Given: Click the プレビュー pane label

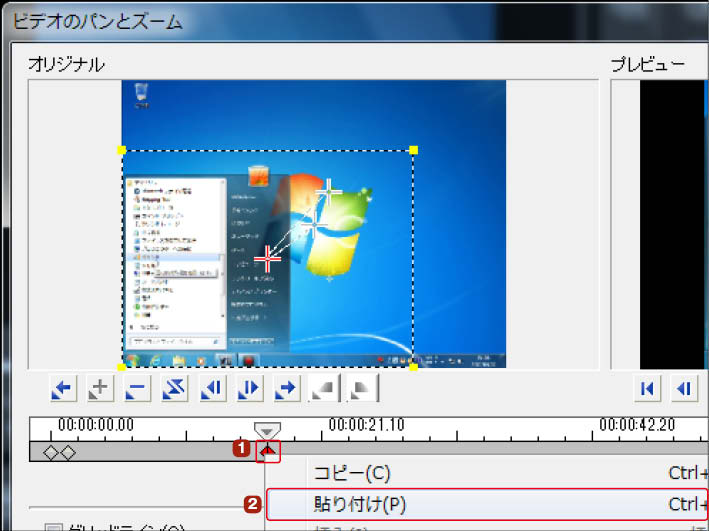Looking at the screenshot, I should coord(648,65).
